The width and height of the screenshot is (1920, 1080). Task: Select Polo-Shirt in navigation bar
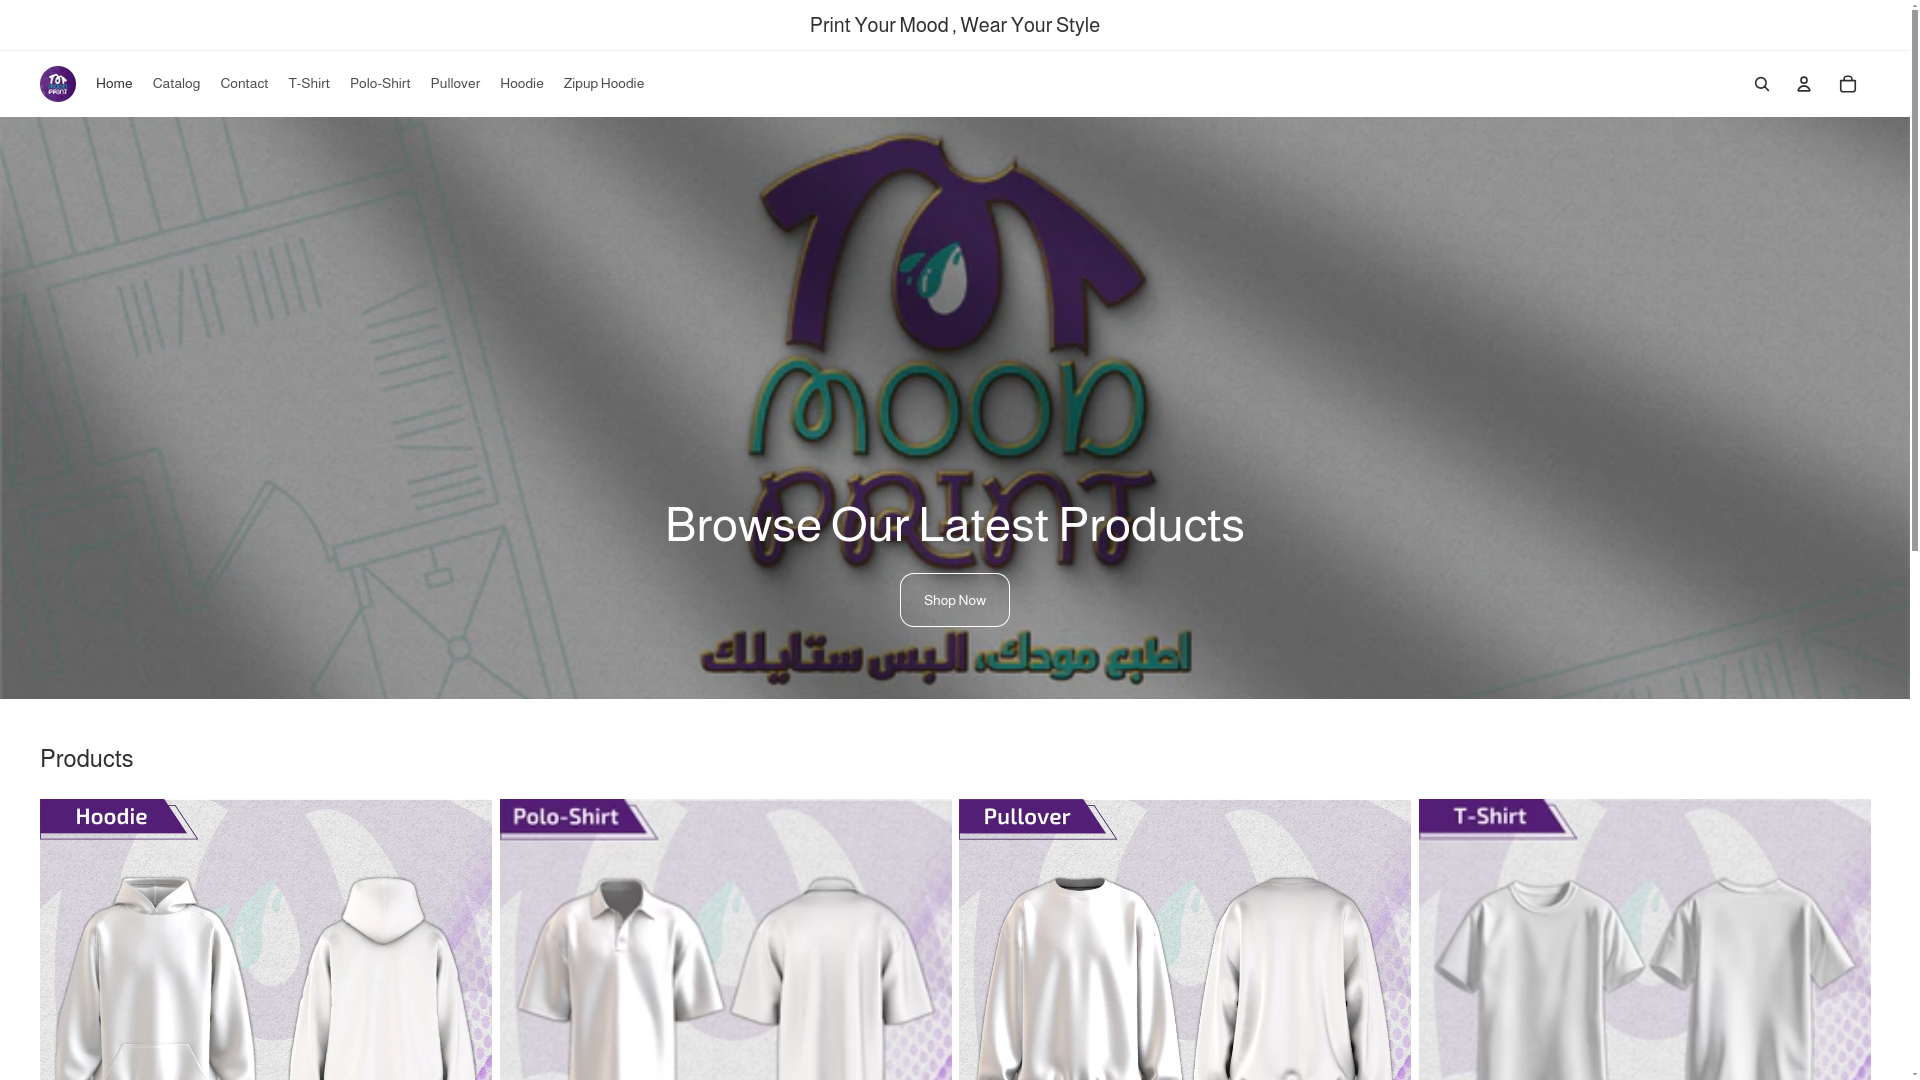pyautogui.click(x=380, y=84)
